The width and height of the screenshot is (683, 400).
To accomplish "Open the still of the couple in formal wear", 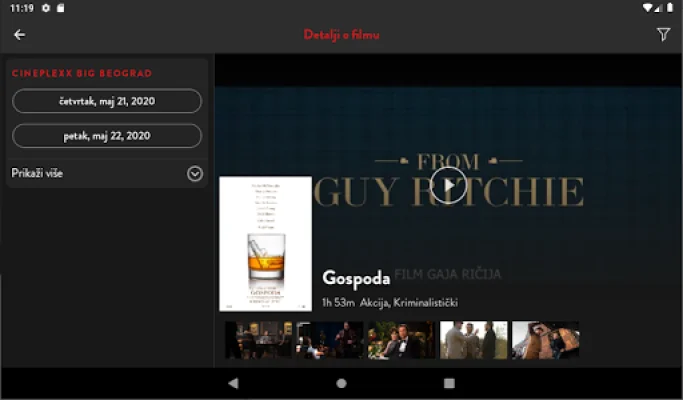I will click(402, 340).
